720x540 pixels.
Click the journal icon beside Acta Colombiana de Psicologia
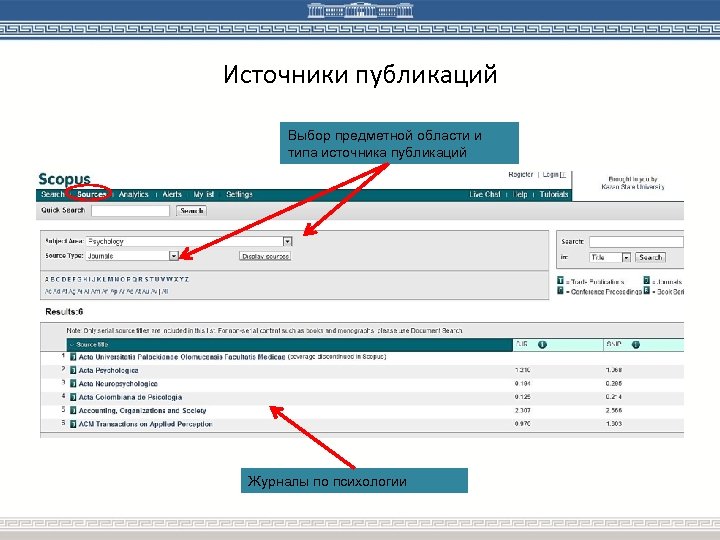click(73, 397)
